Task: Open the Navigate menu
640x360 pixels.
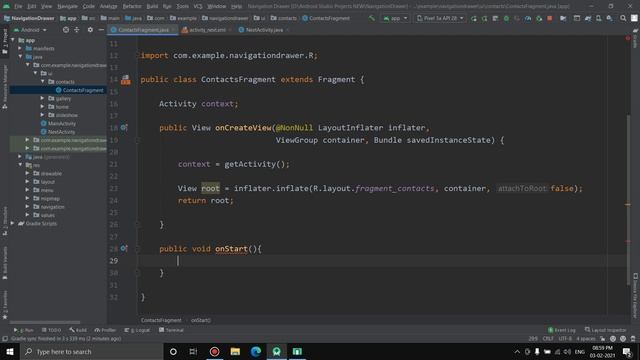Action: (x=67, y=6)
